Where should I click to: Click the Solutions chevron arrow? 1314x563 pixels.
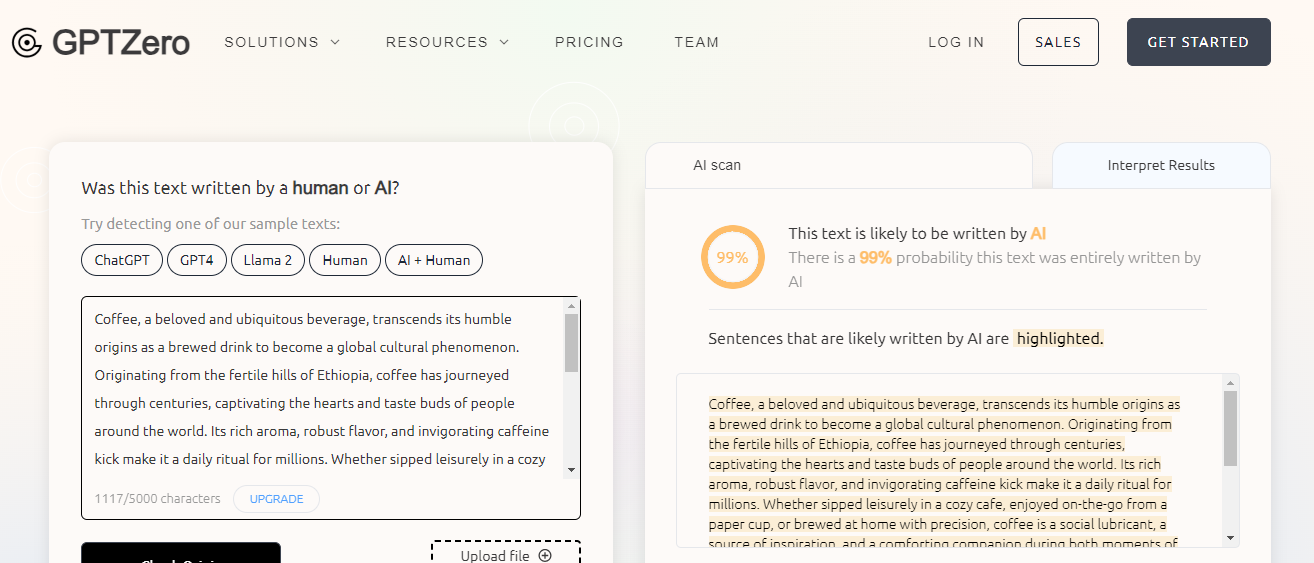point(335,42)
